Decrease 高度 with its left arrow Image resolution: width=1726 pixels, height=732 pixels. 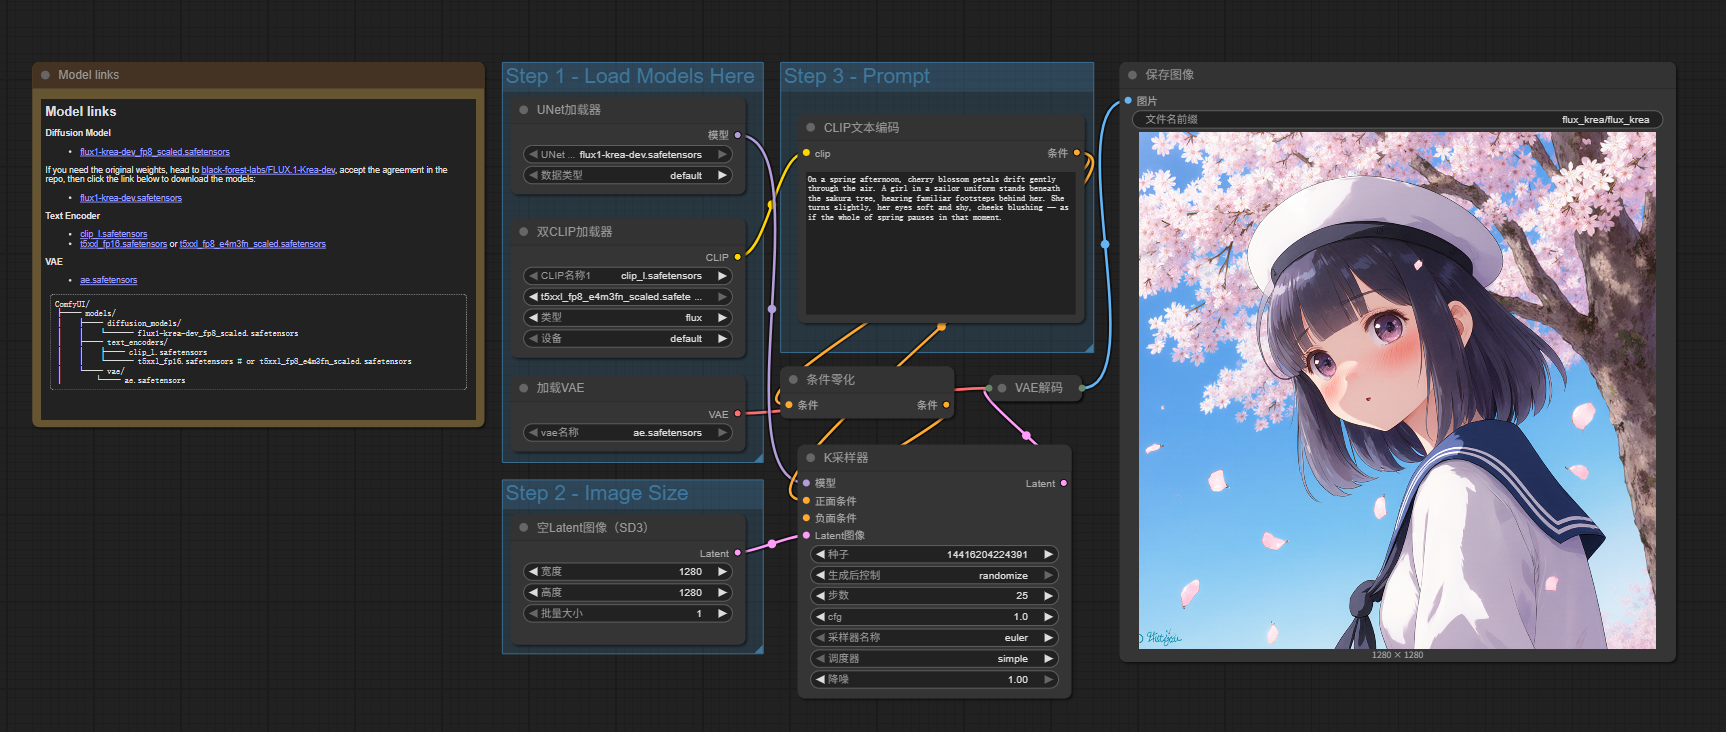point(533,593)
